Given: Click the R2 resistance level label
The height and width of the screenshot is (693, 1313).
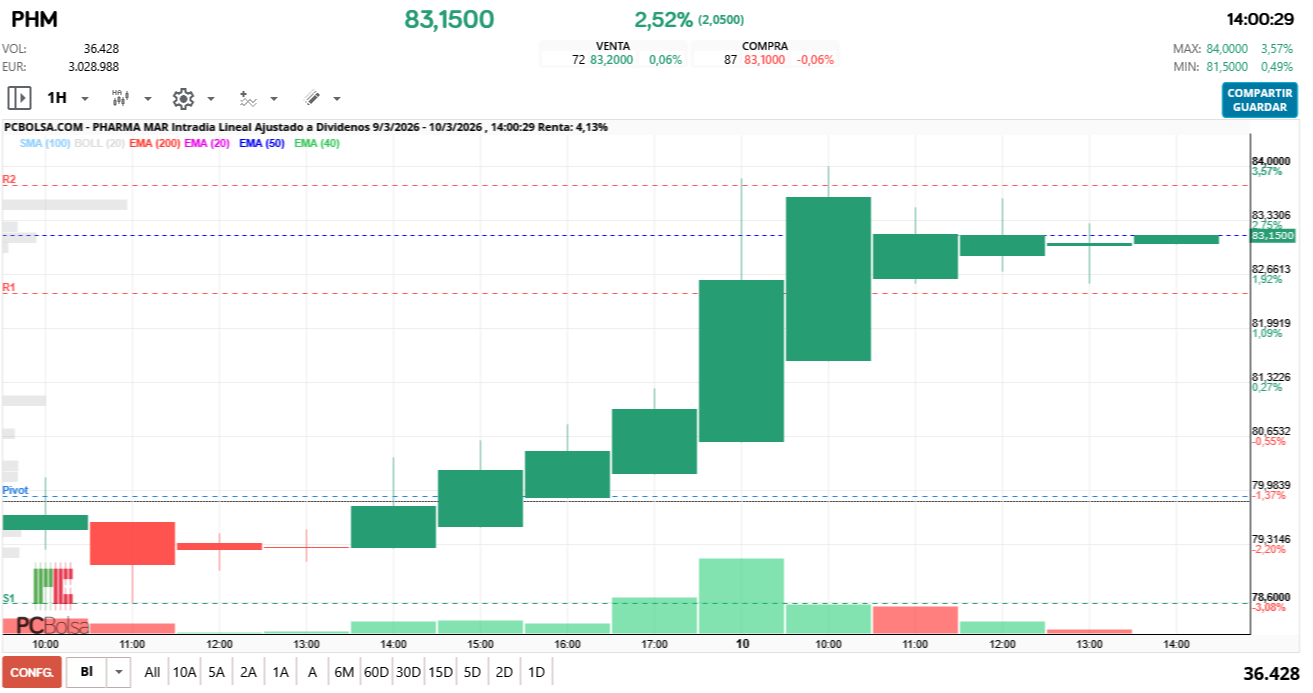Looking at the screenshot, I should [x=9, y=180].
